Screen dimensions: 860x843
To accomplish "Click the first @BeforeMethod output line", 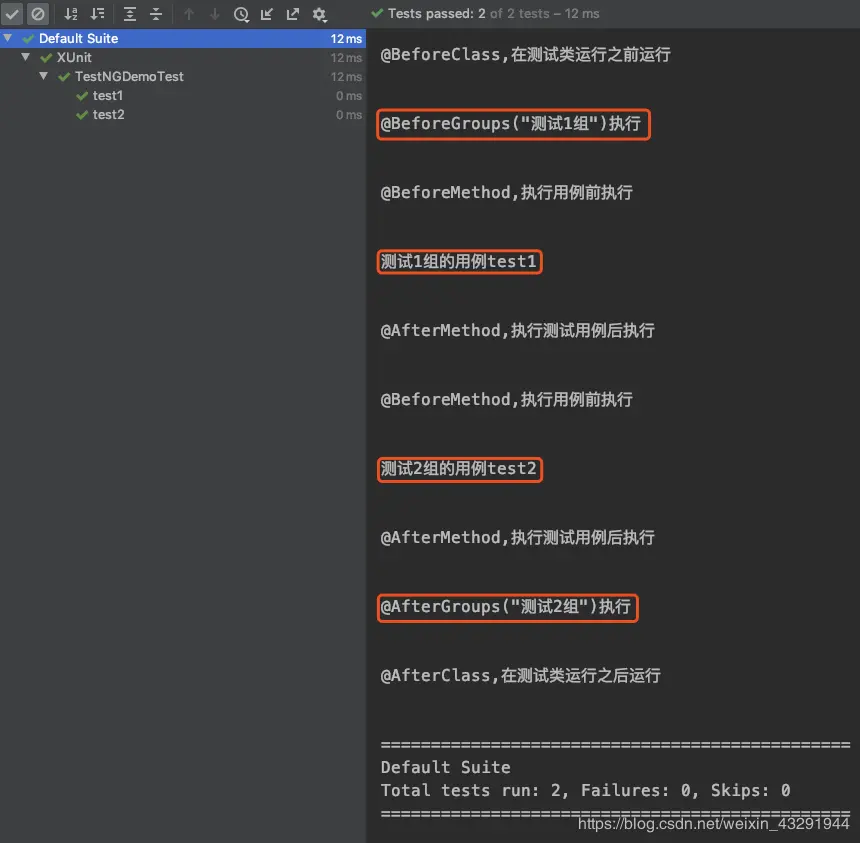I will (x=506, y=193).
